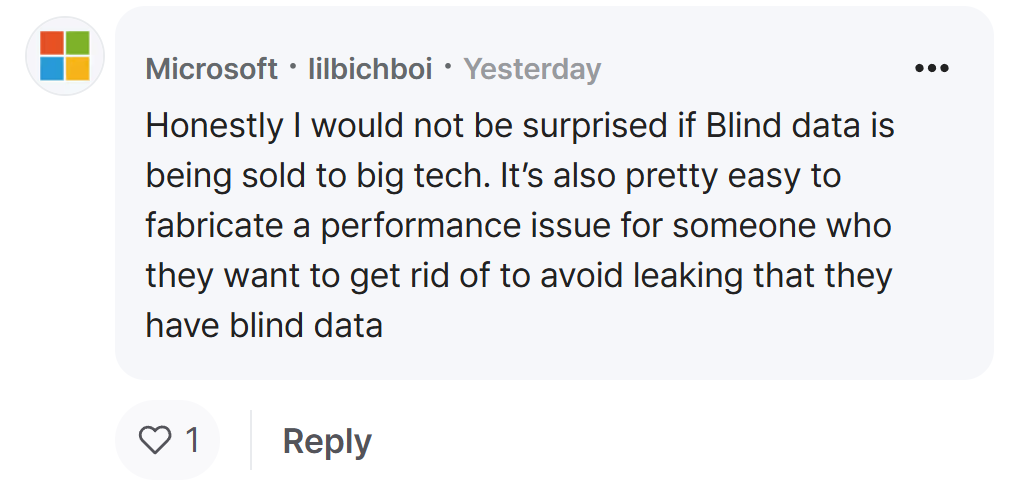Click the yellow square of Microsoft logo

[78, 69]
